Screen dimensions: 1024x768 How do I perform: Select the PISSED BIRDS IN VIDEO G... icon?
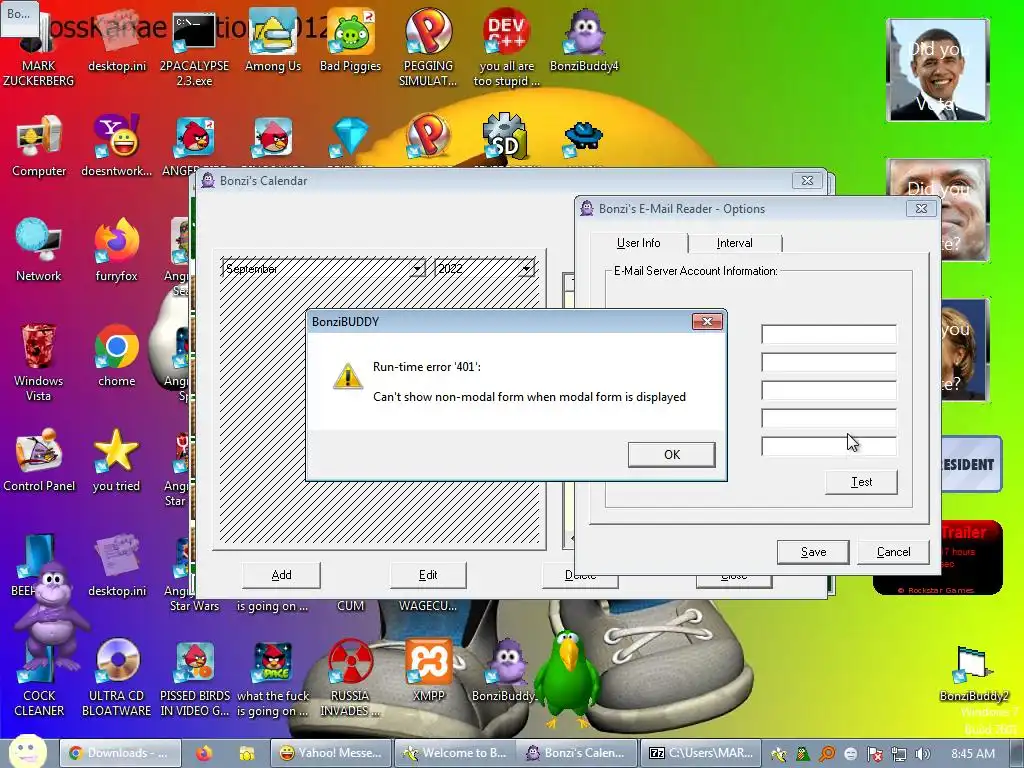click(195, 678)
